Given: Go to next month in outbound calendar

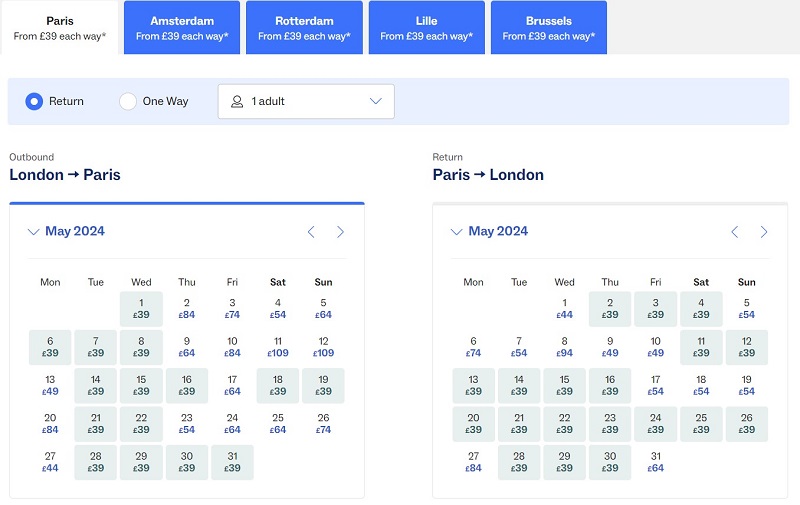Looking at the screenshot, I should (340, 232).
